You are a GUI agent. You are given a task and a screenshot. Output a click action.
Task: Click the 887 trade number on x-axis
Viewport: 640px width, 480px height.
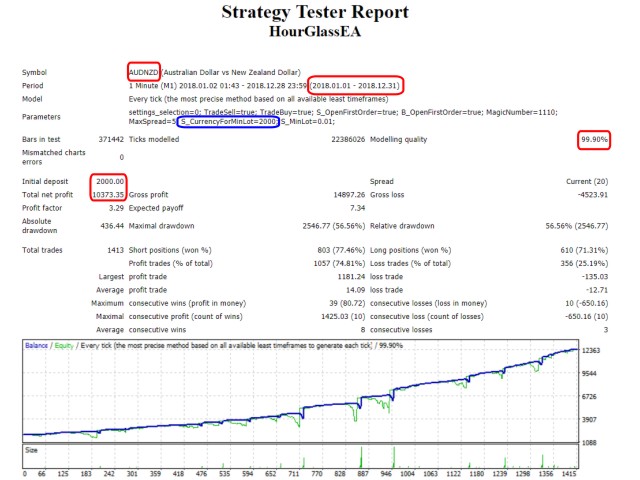tap(363, 474)
